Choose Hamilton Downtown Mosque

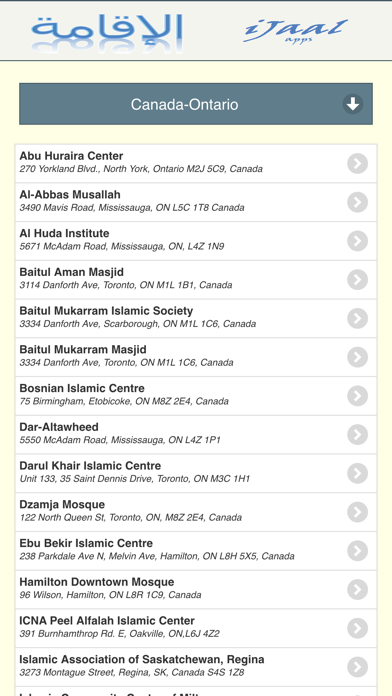[x=196, y=589]
